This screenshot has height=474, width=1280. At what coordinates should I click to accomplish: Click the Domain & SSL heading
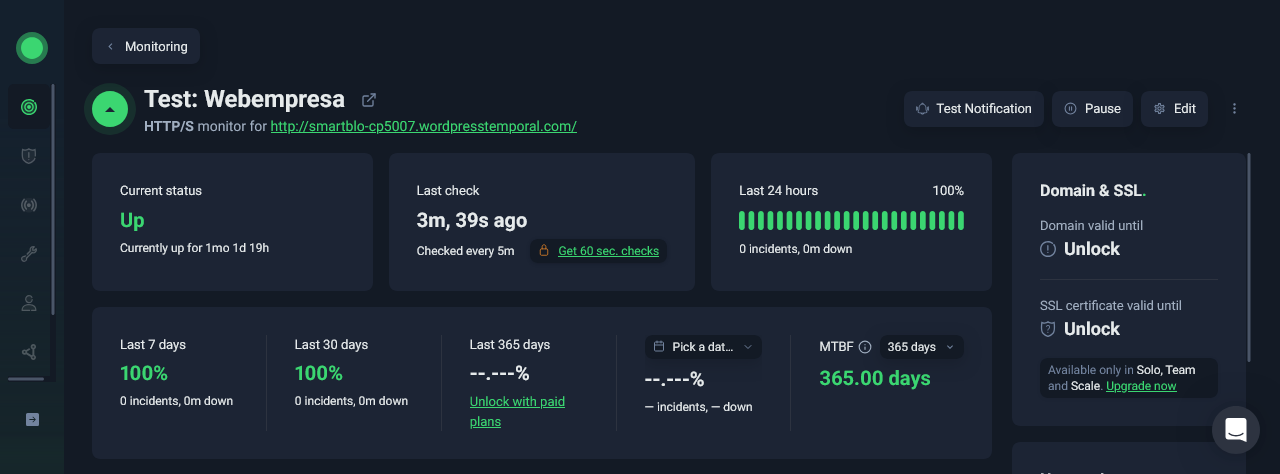pyautogui.click(x=1093, y=191)
